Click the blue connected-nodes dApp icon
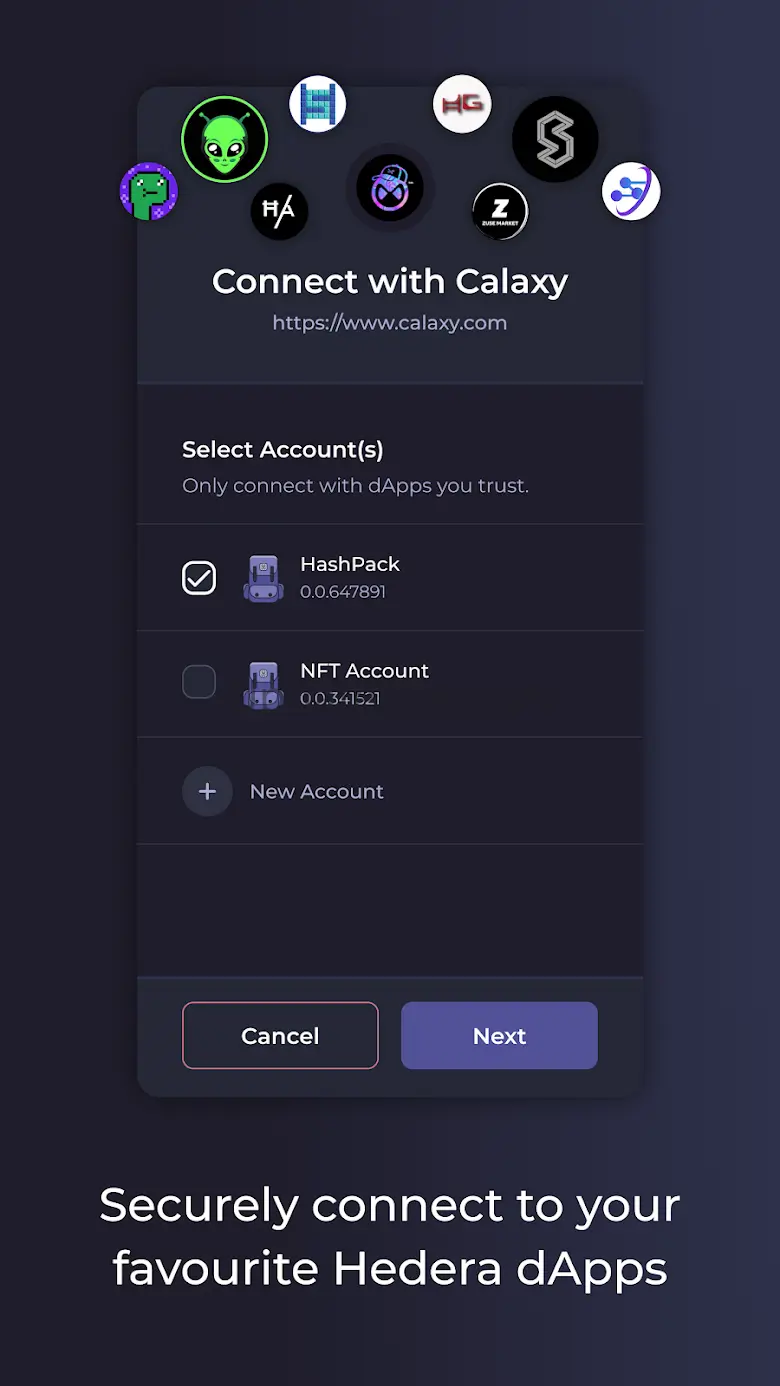Image resolution: width=780 pixels, height=1386 pixels. [x=631, y=192]
